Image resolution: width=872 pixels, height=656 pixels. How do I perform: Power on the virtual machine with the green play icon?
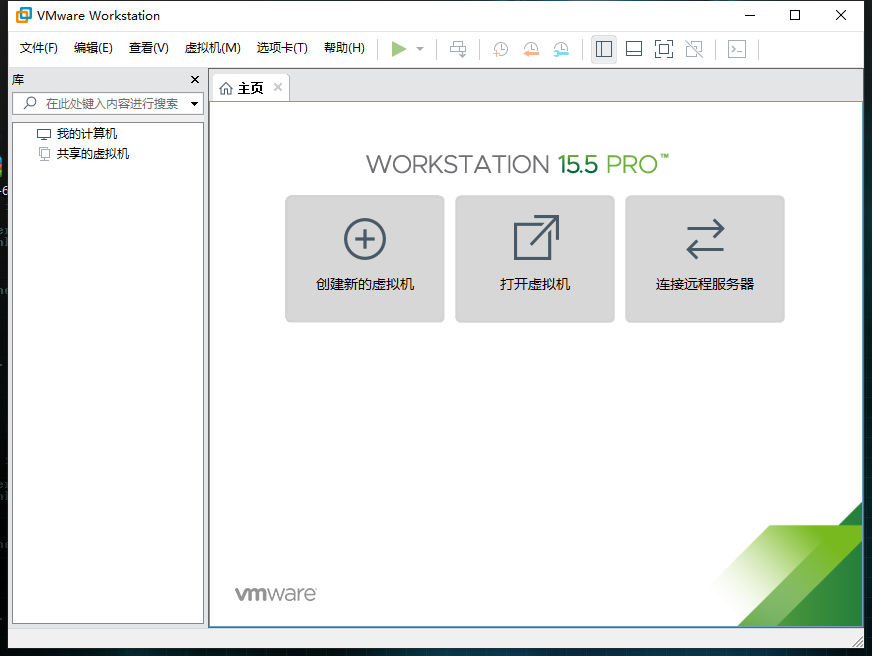(398, 48)
